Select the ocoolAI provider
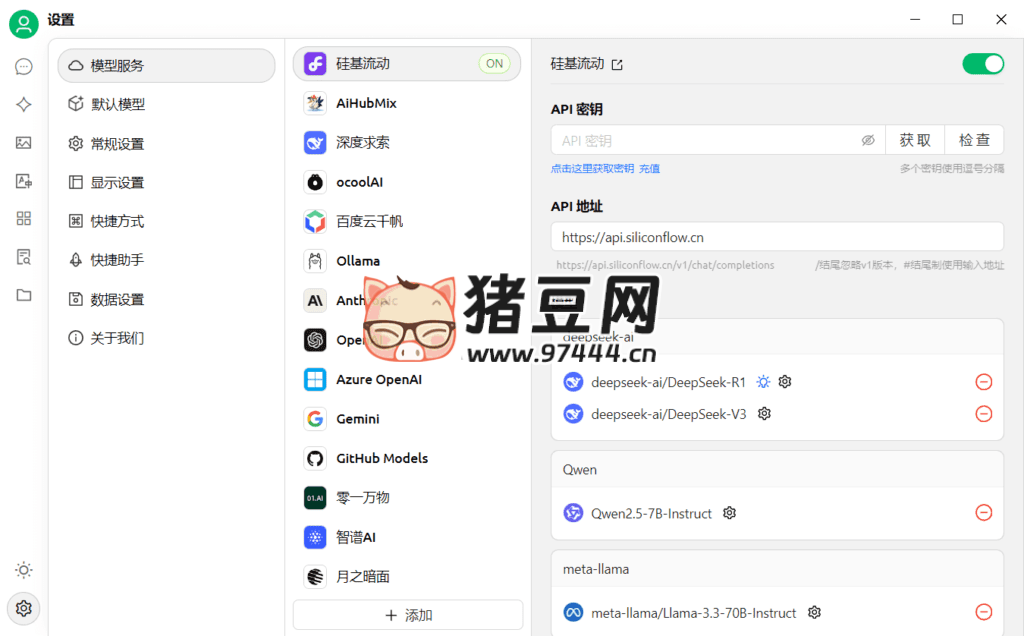The height and width of the screenshot is (636, 1024). (x=407, y=182)
